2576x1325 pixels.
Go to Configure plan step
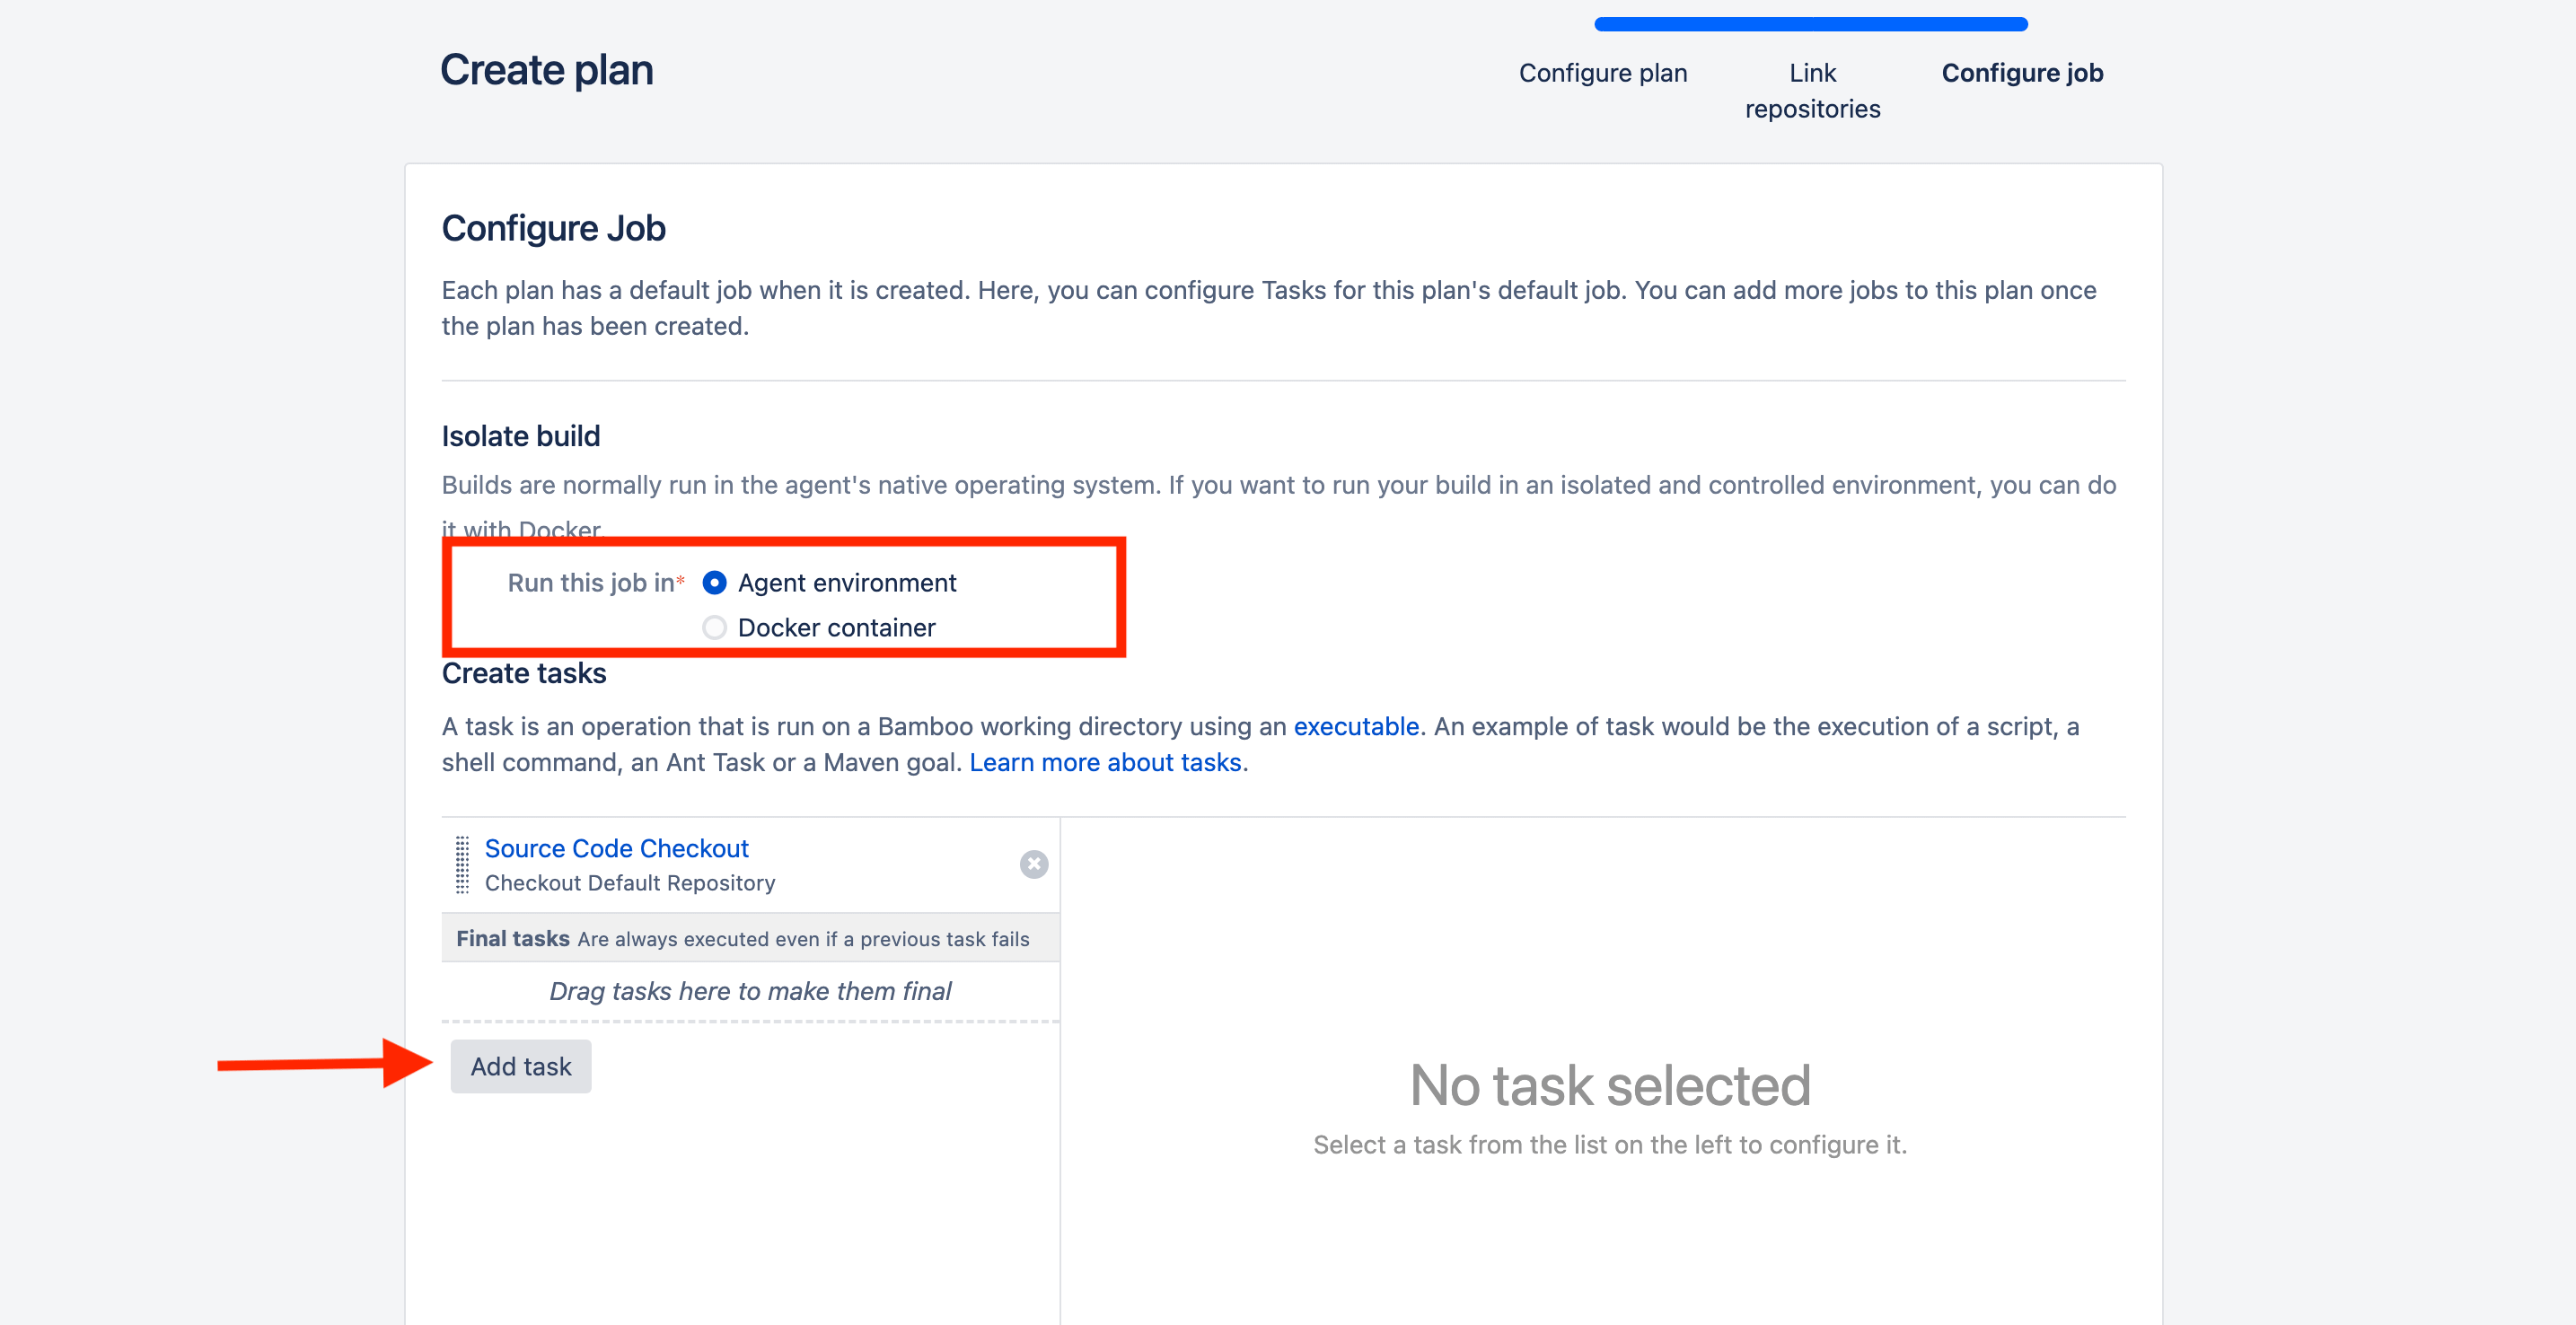pyautogui.click(x=1602, y=73)
